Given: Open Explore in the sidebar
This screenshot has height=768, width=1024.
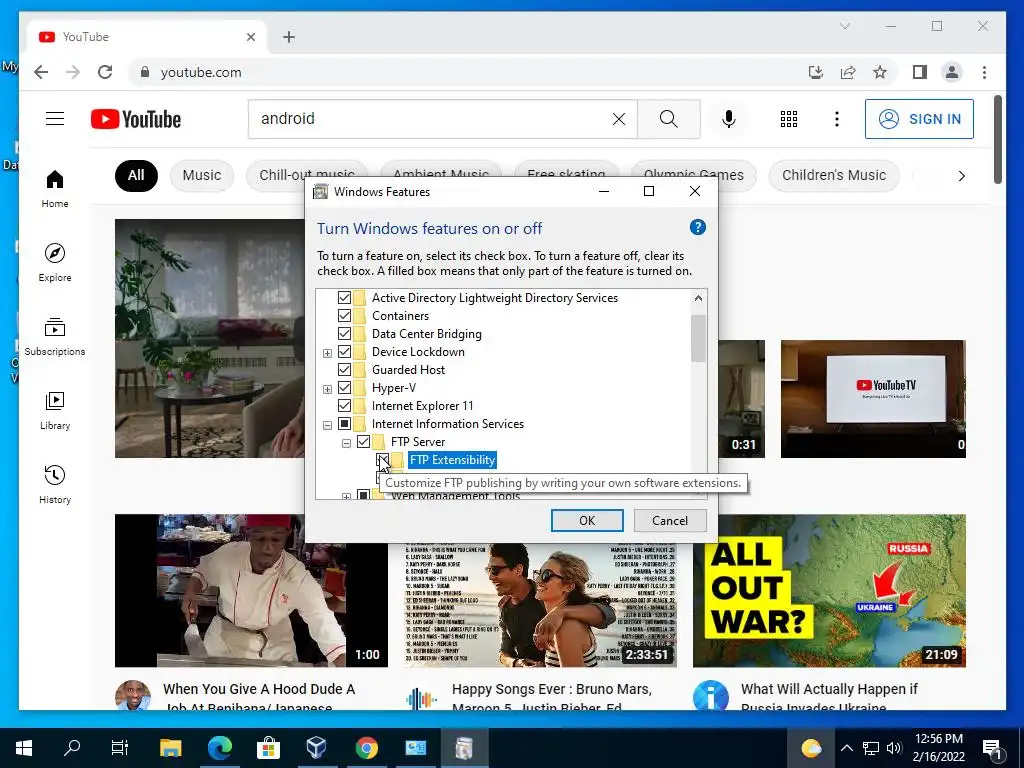Looking at the screenshot, I should point(55,263).
